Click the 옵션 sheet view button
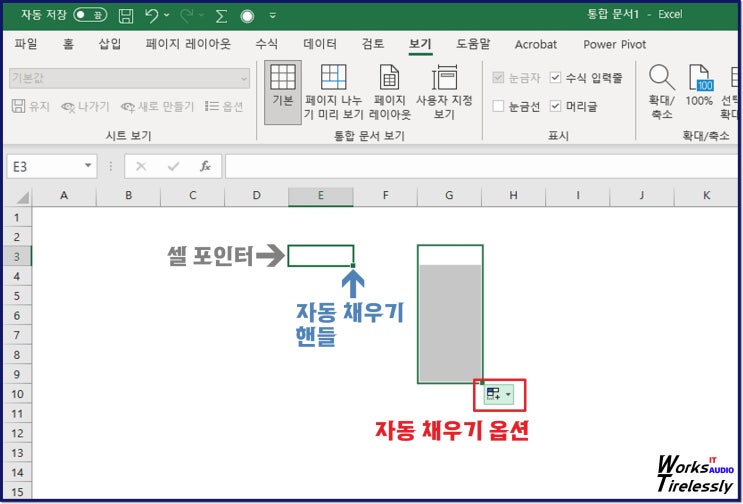Viewport: 743px width, 504px height. pos(224,107)
